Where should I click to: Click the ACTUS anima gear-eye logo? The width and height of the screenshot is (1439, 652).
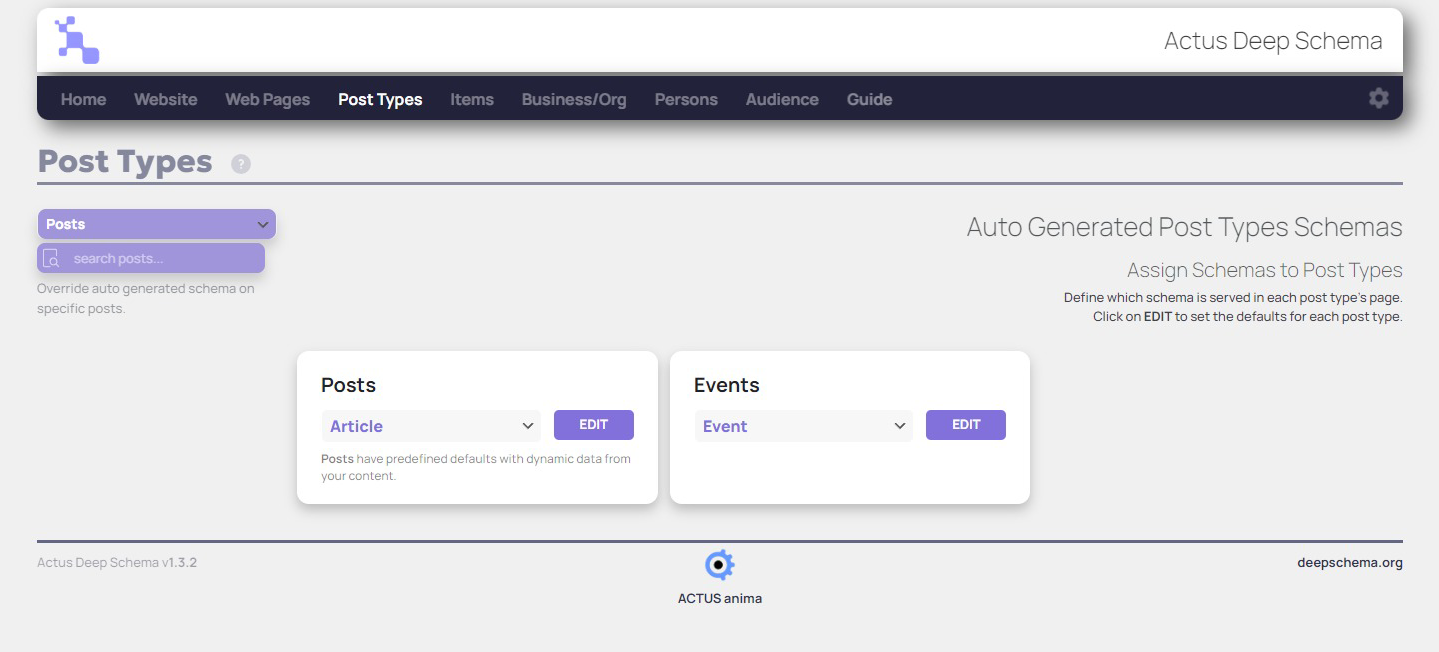(719, 565)
